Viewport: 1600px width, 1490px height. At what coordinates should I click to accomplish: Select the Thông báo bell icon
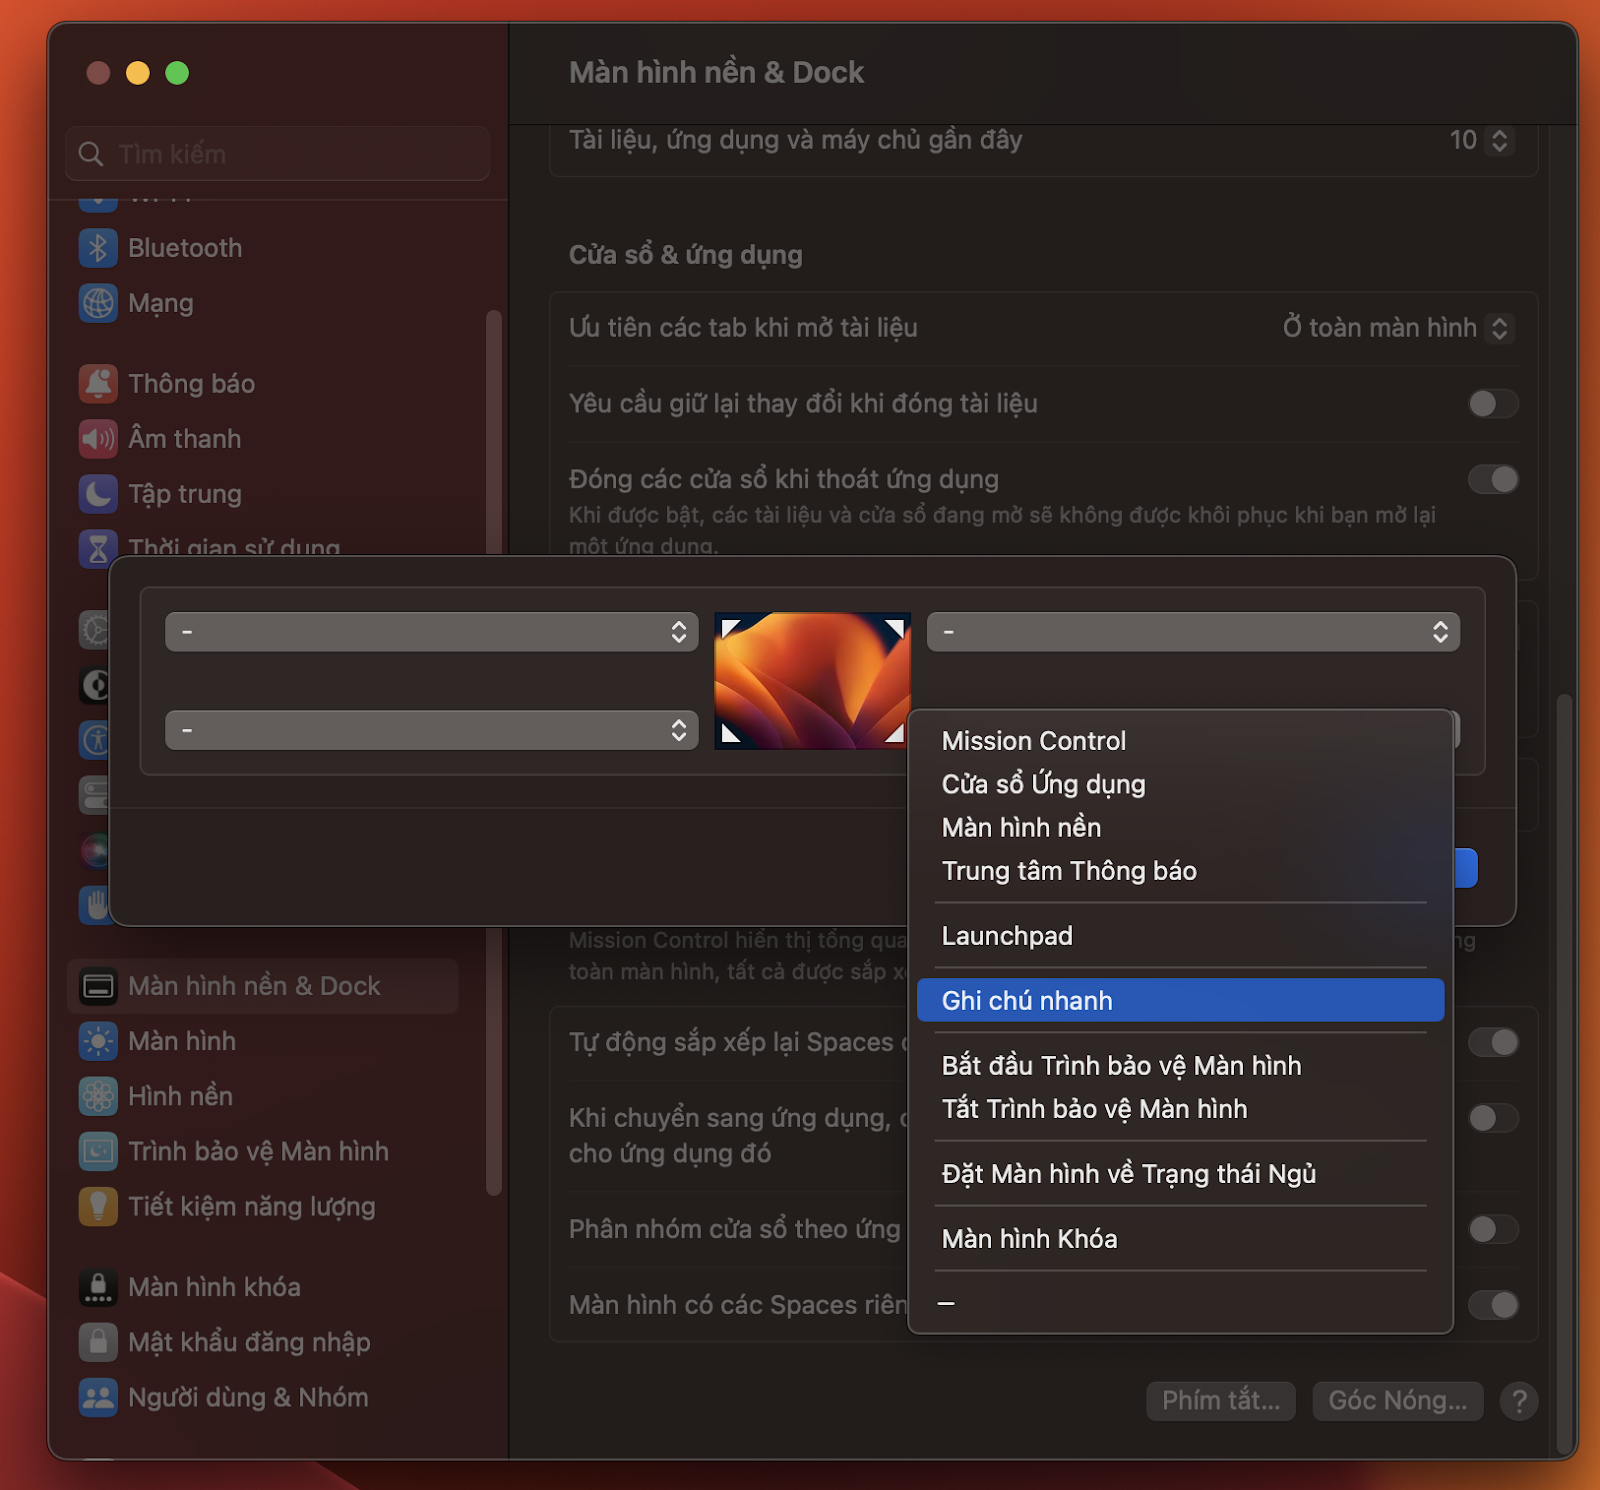pos(98,384)
